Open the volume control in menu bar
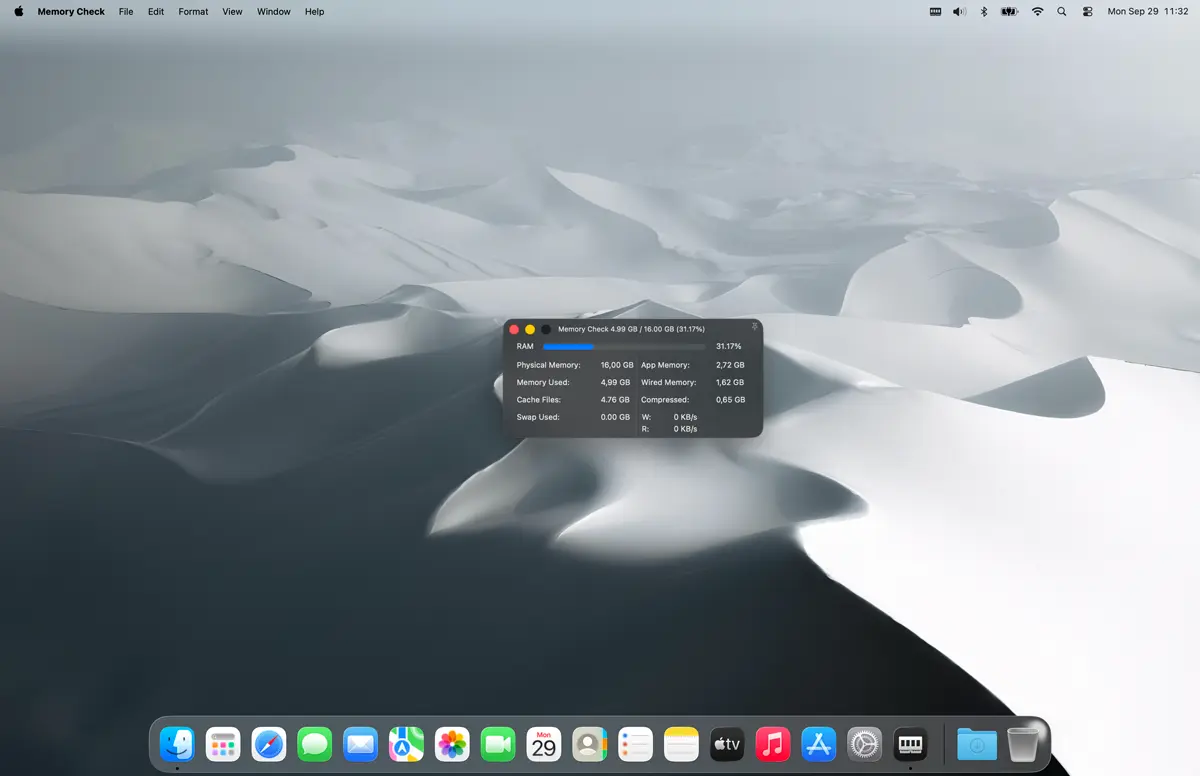 tap(959, 12)
